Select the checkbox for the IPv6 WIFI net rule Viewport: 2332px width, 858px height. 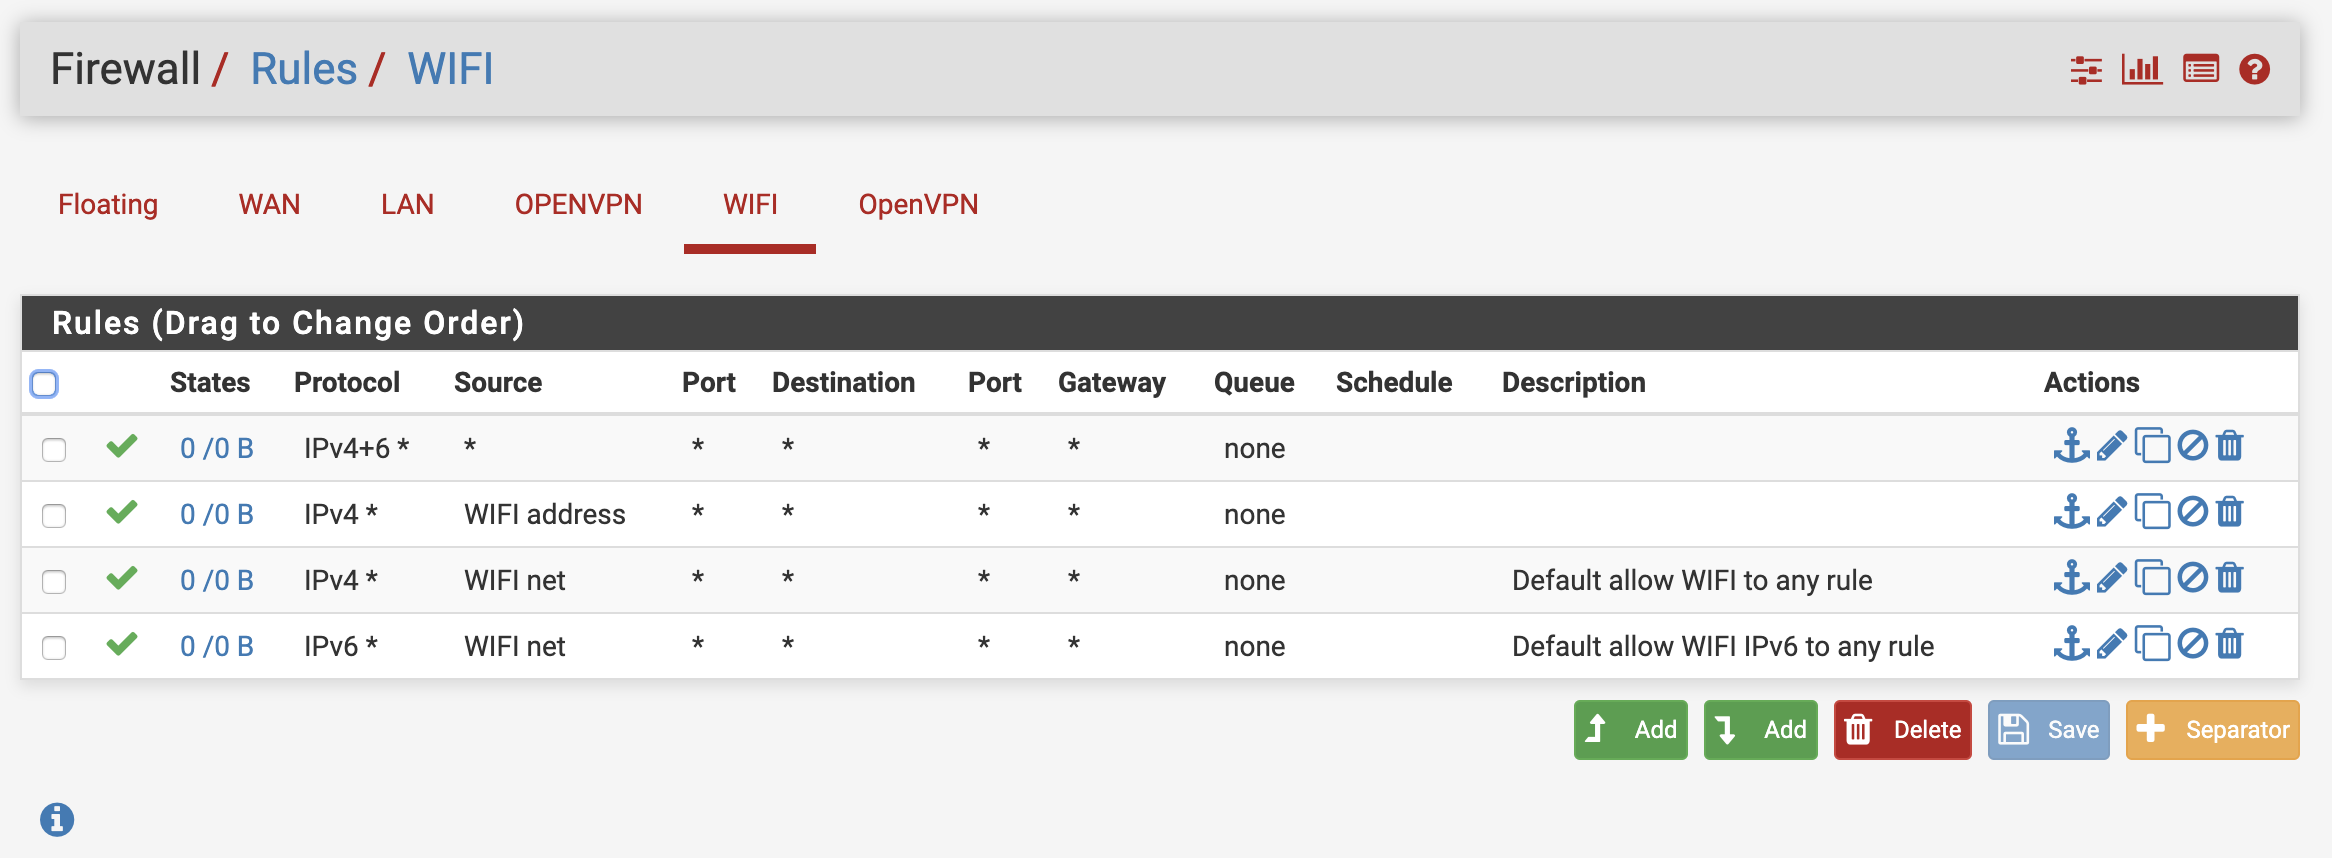[54, 648]
